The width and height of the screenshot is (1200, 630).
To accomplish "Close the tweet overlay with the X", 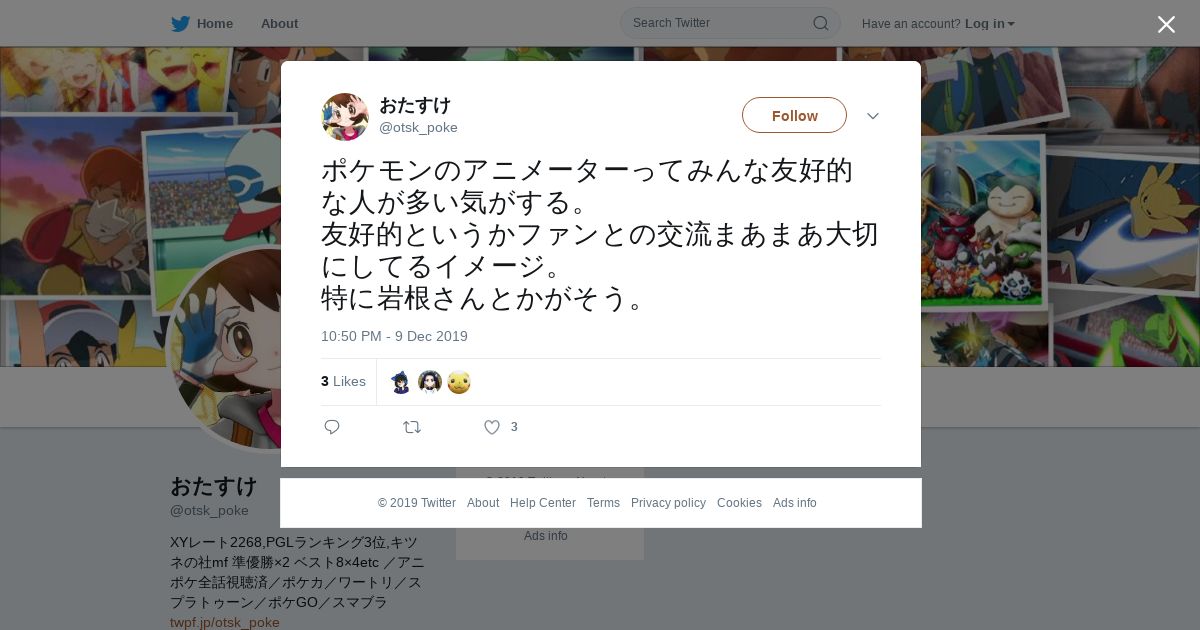I will pos(1166,24).
